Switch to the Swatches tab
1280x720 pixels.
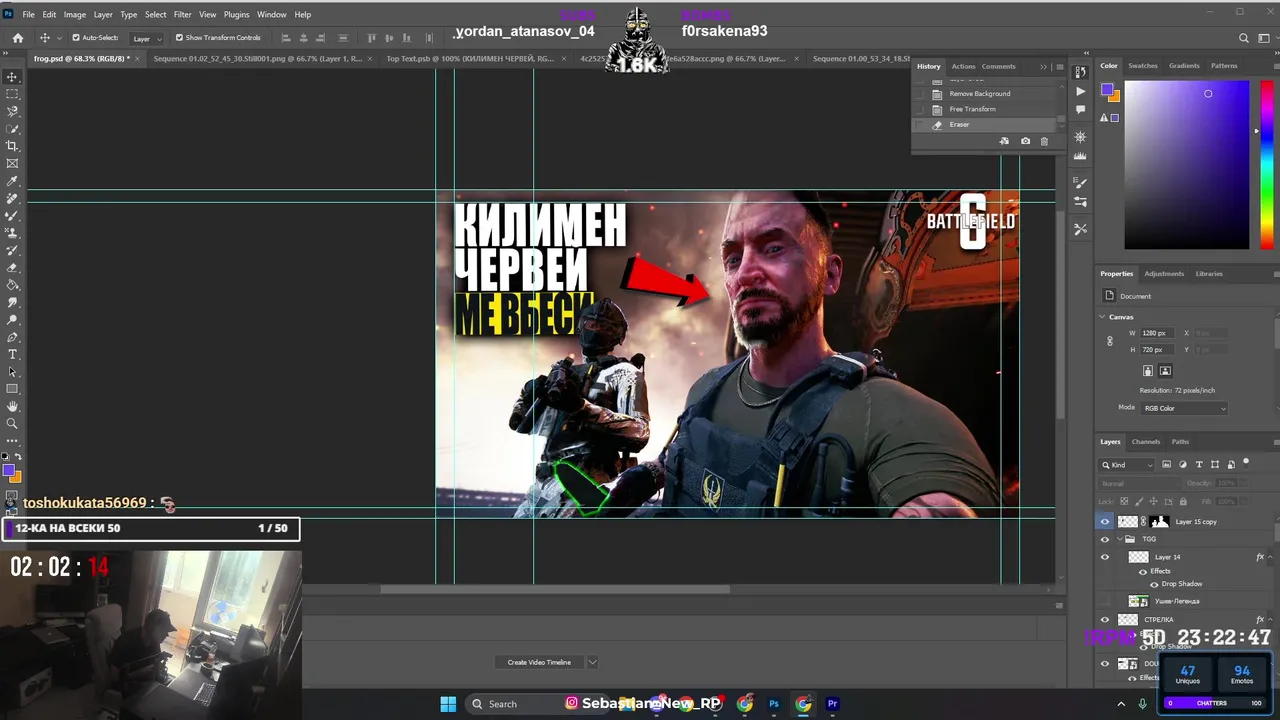point(1142,66)
